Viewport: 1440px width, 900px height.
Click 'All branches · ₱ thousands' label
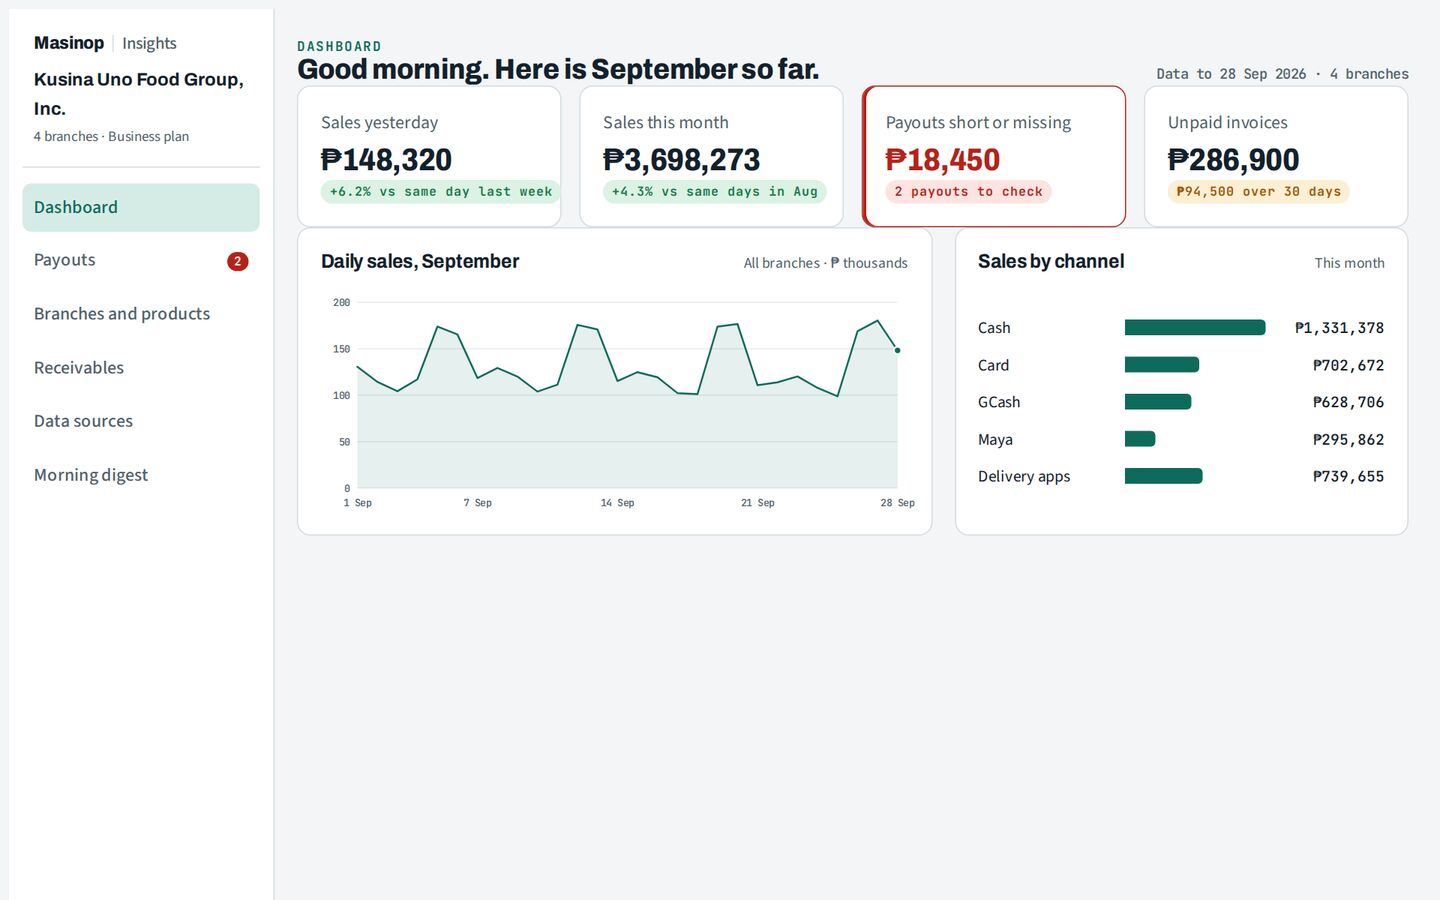pos(826,263)
